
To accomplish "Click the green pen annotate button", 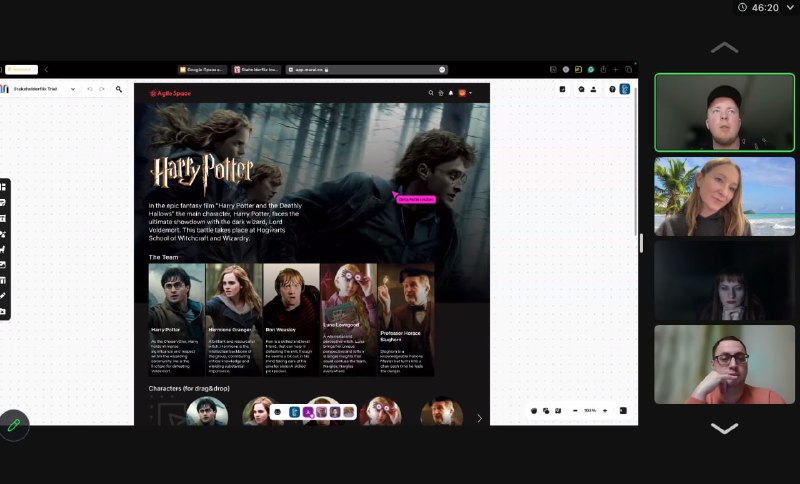I will [x=14, y=425].
